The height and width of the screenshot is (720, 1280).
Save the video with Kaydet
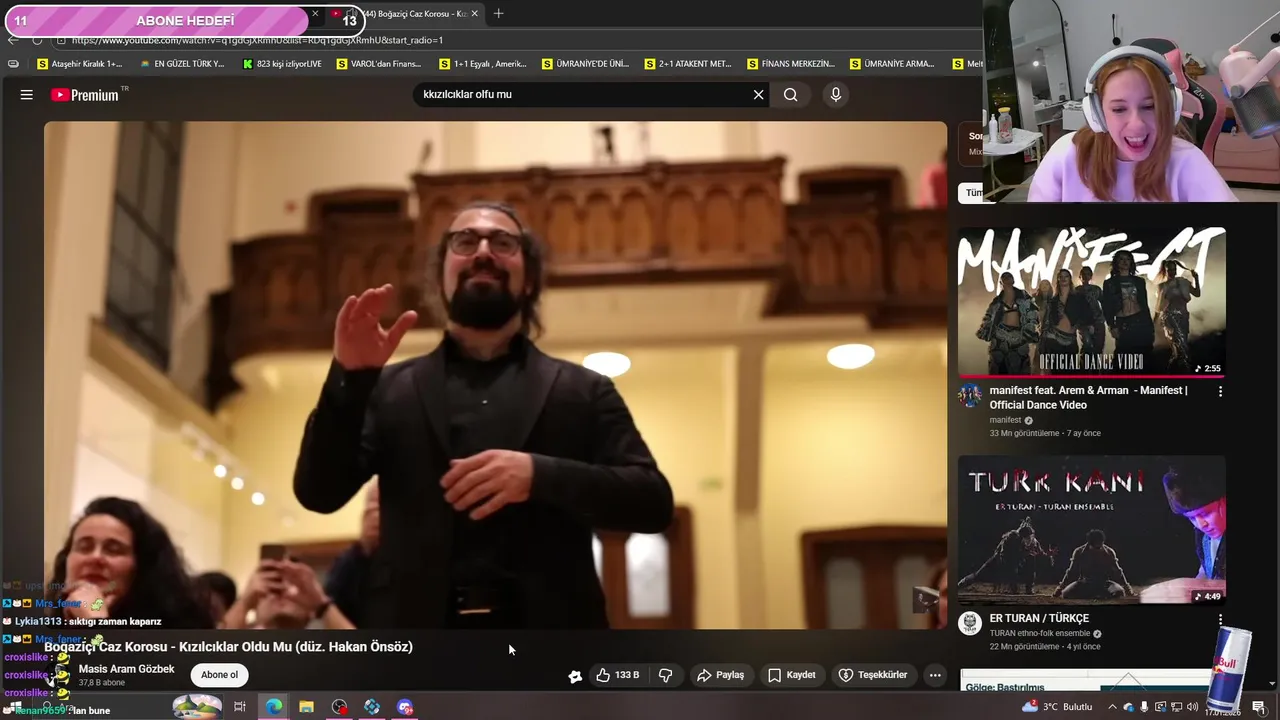click(x=792, y=675)
